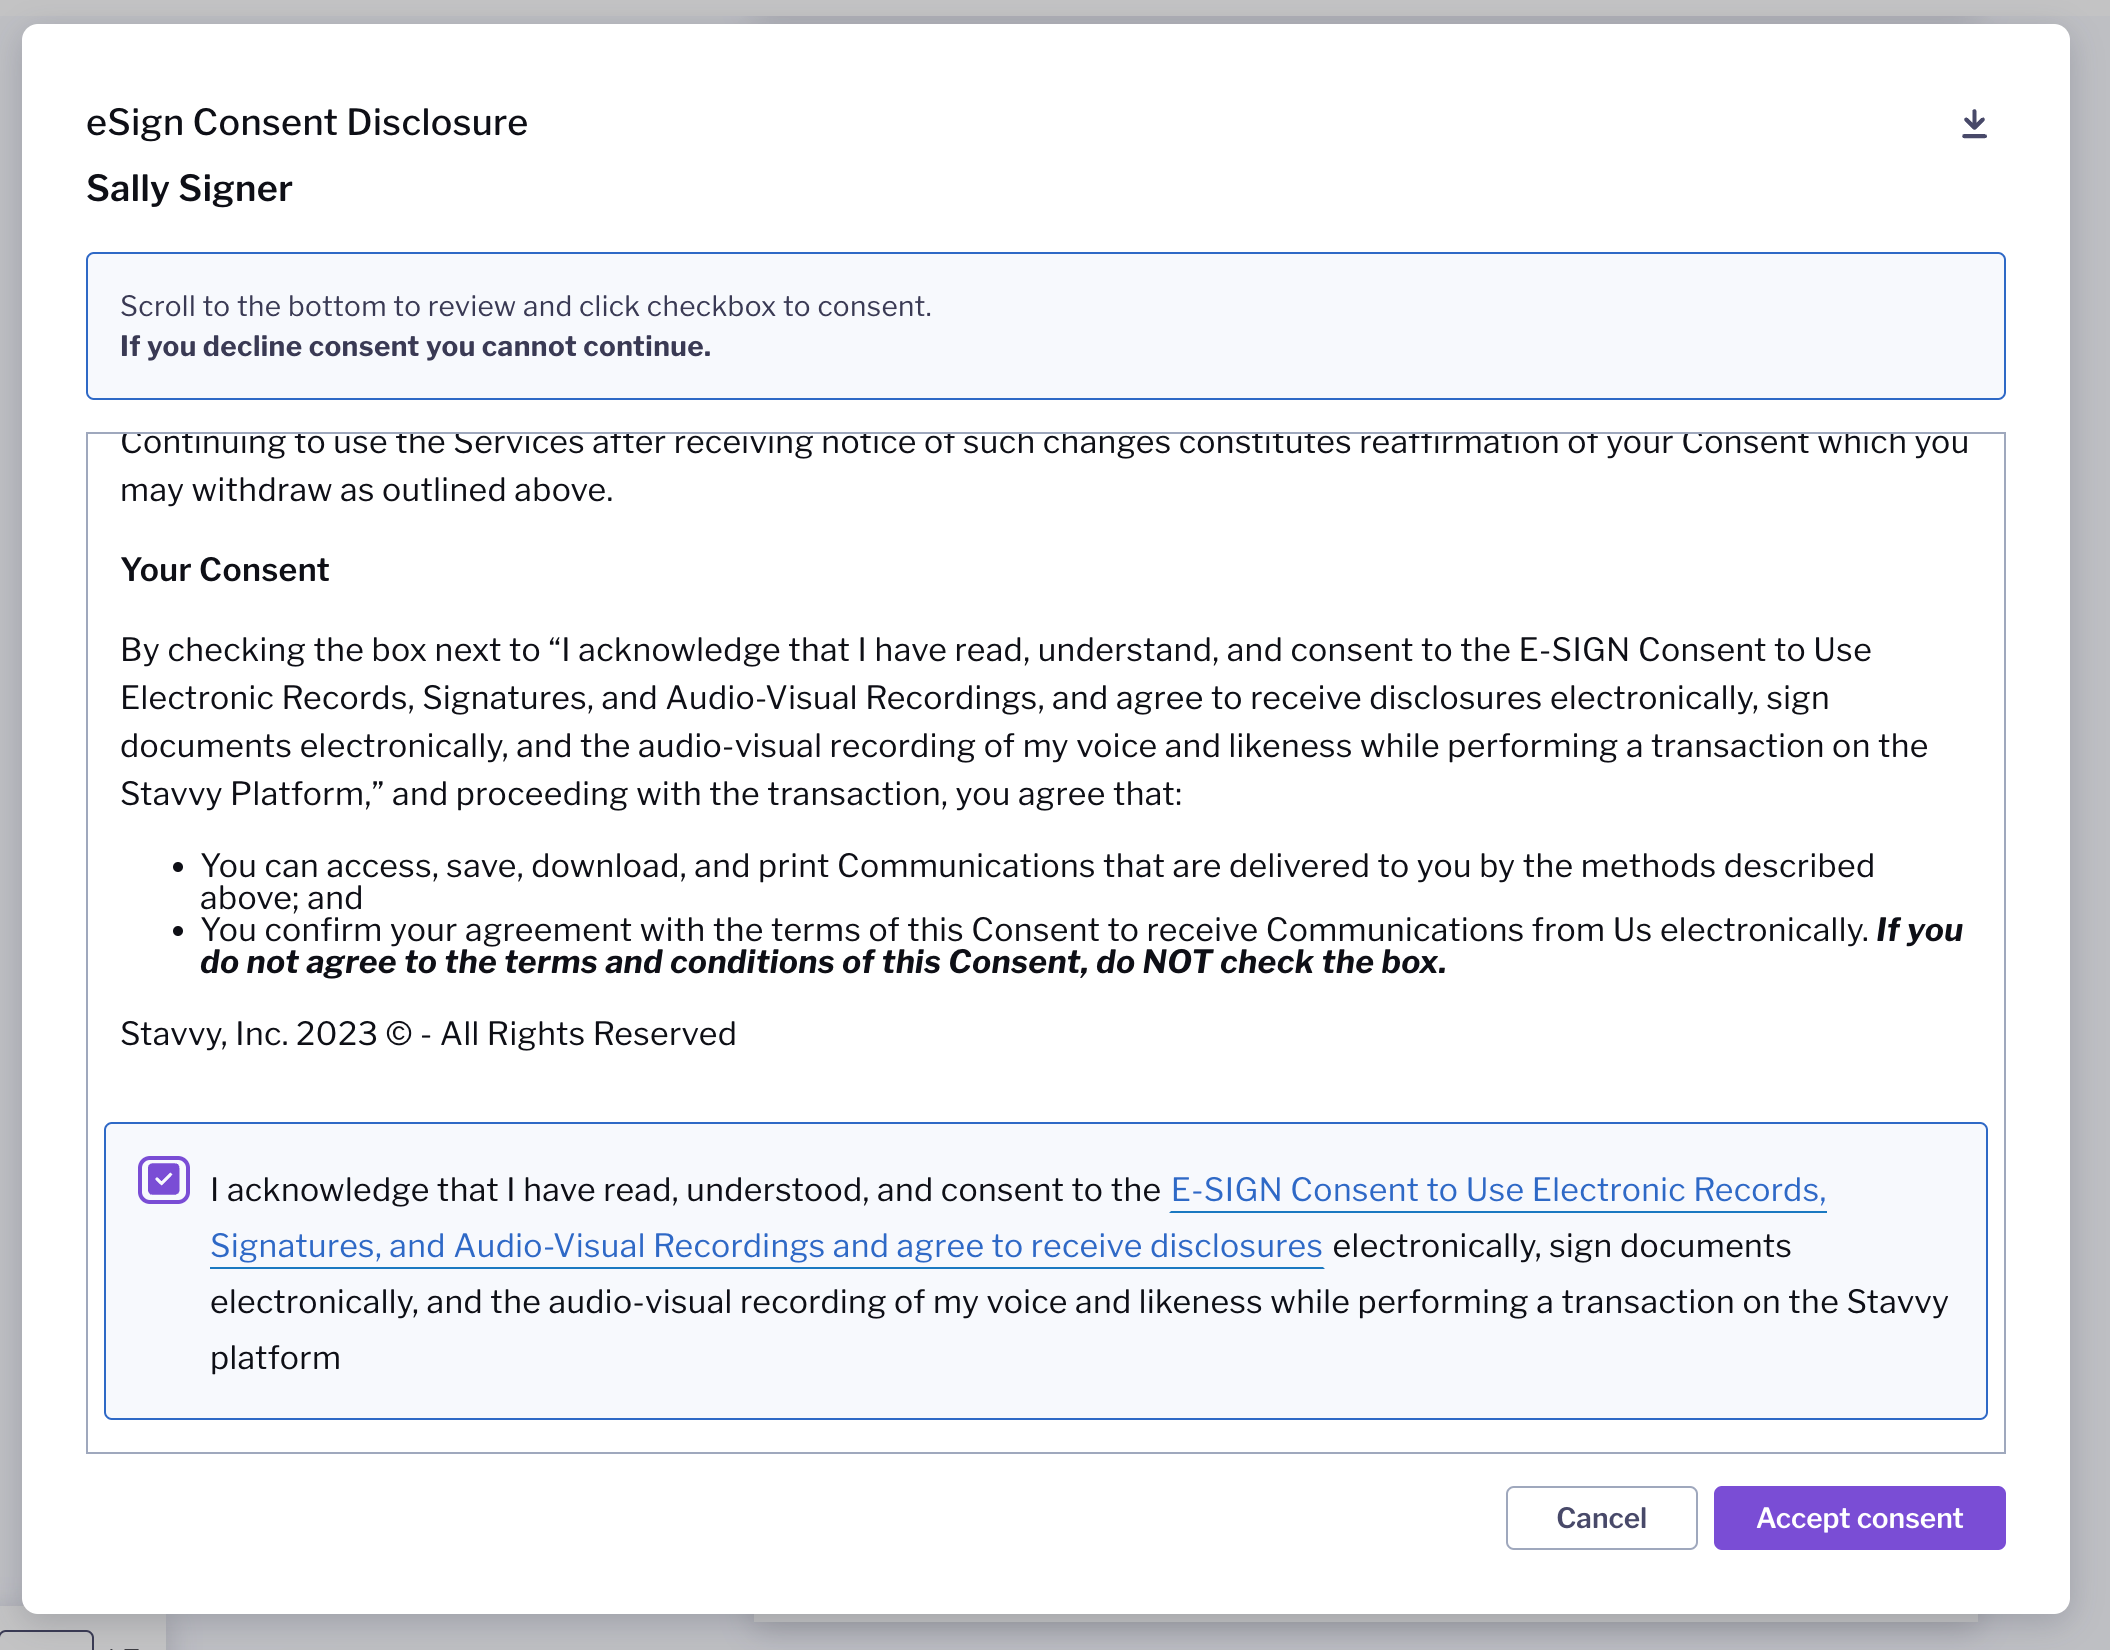Open the E-SIGN Consent to Use Electronic Records link
The height and width of the screenshot is (1650, 2110).
coord(1497,1190)
